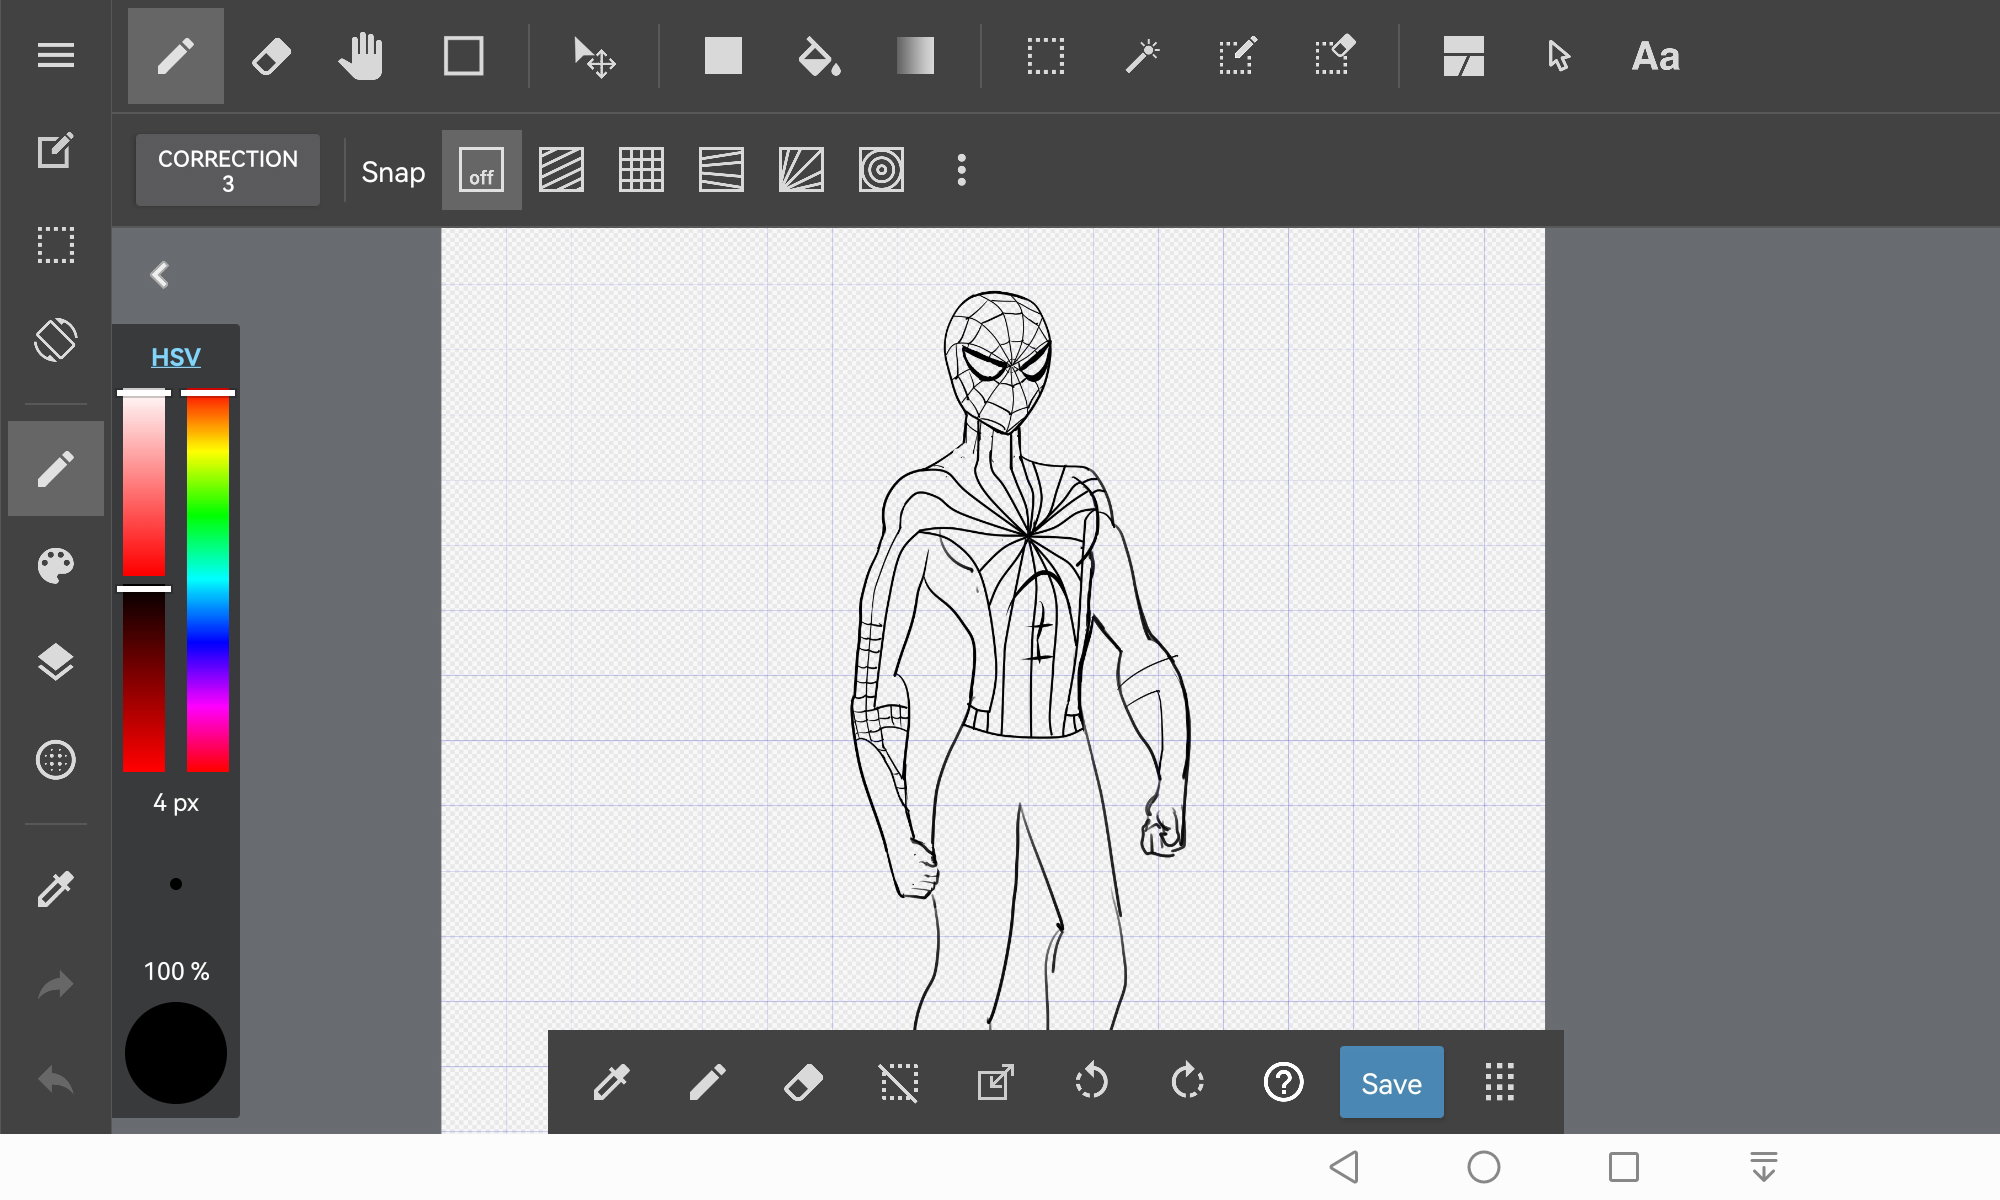The height and width of the screenshot is (1200, 2000).
Task: Enable radial lines snap
Action: pyautogui.click(x=801, y=170)
